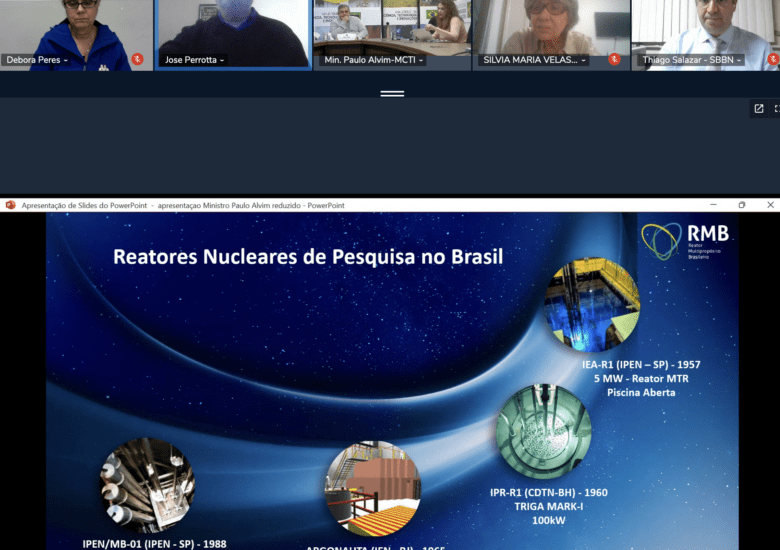This screenshot has width=780, height=550.
Task: Click the Piscina Aberta text
Action: [x=641, y=392]
